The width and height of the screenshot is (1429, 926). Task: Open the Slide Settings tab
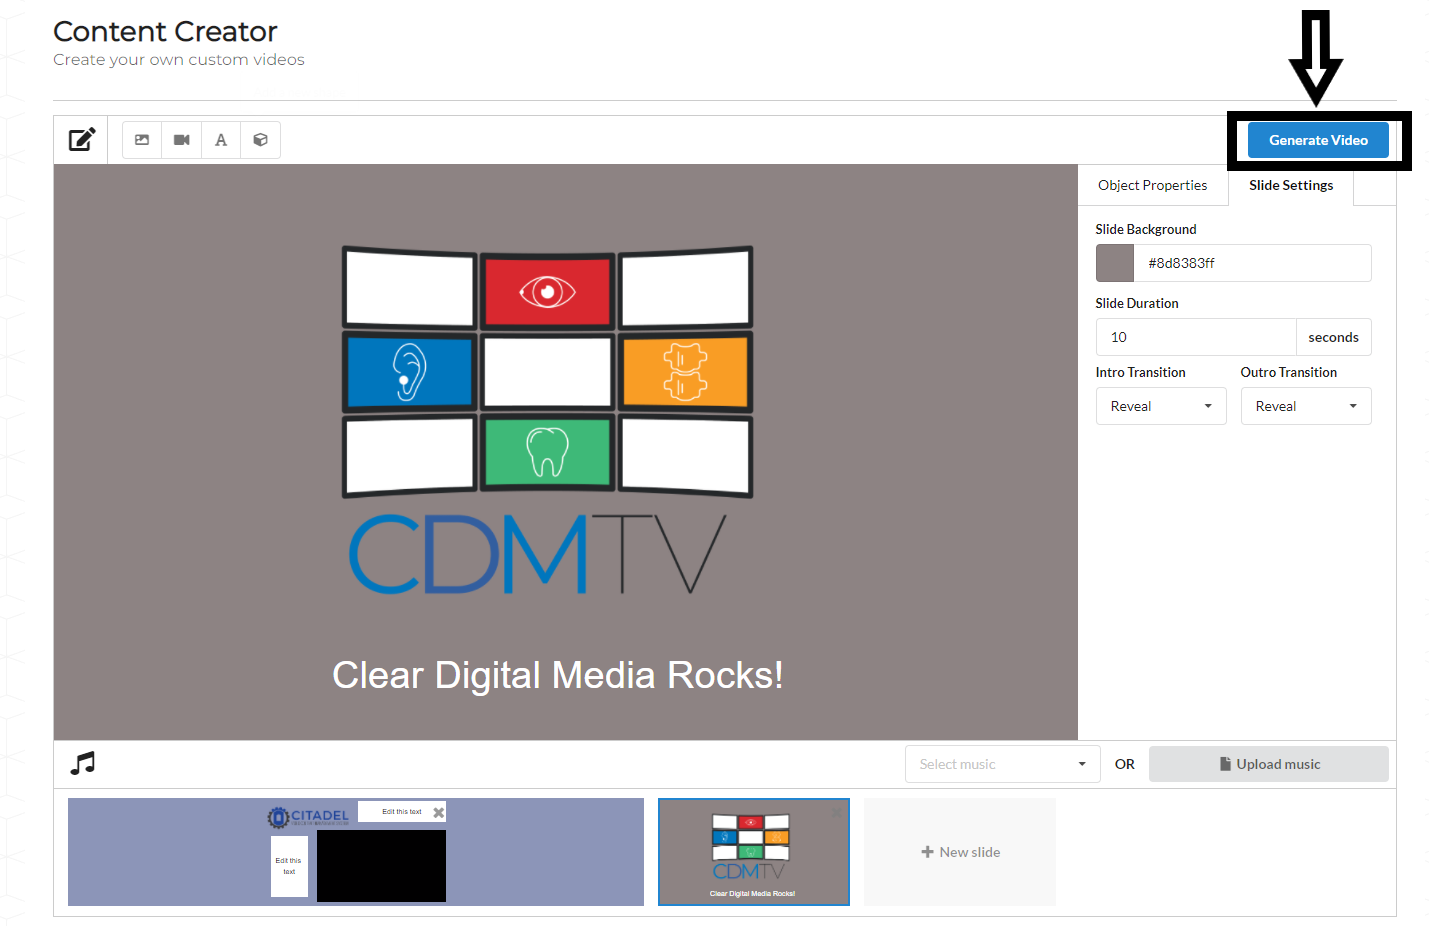point(1291,185)
